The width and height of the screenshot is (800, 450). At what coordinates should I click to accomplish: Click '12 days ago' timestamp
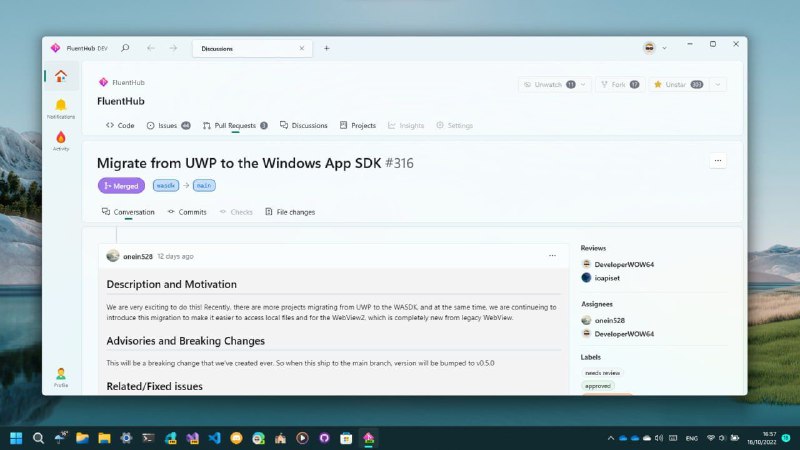click(x=176, y=257)
